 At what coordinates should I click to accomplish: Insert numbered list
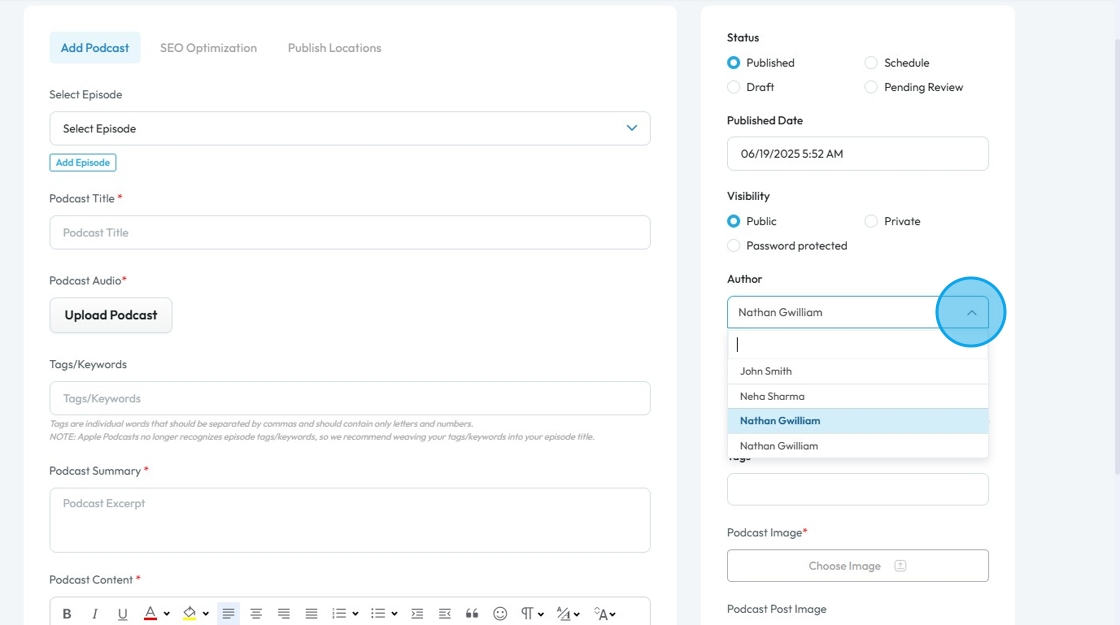coord(339,614)
